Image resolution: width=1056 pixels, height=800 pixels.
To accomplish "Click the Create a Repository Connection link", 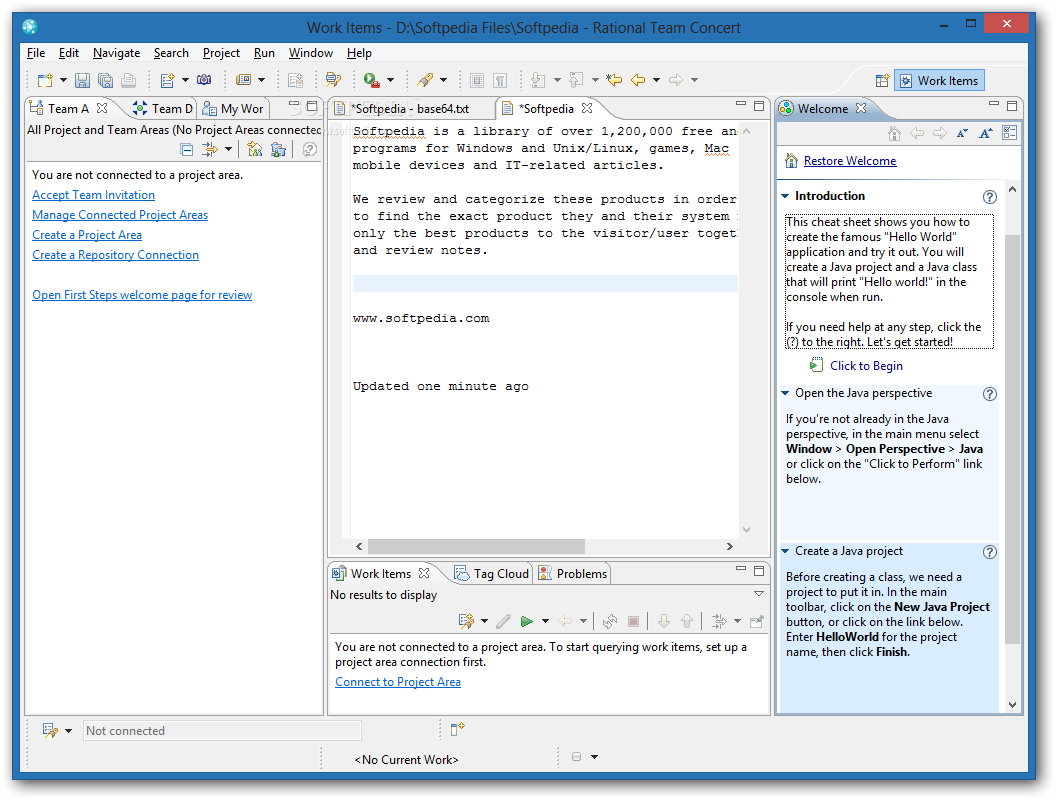I will pyautogui.click(x=115, y=255).
